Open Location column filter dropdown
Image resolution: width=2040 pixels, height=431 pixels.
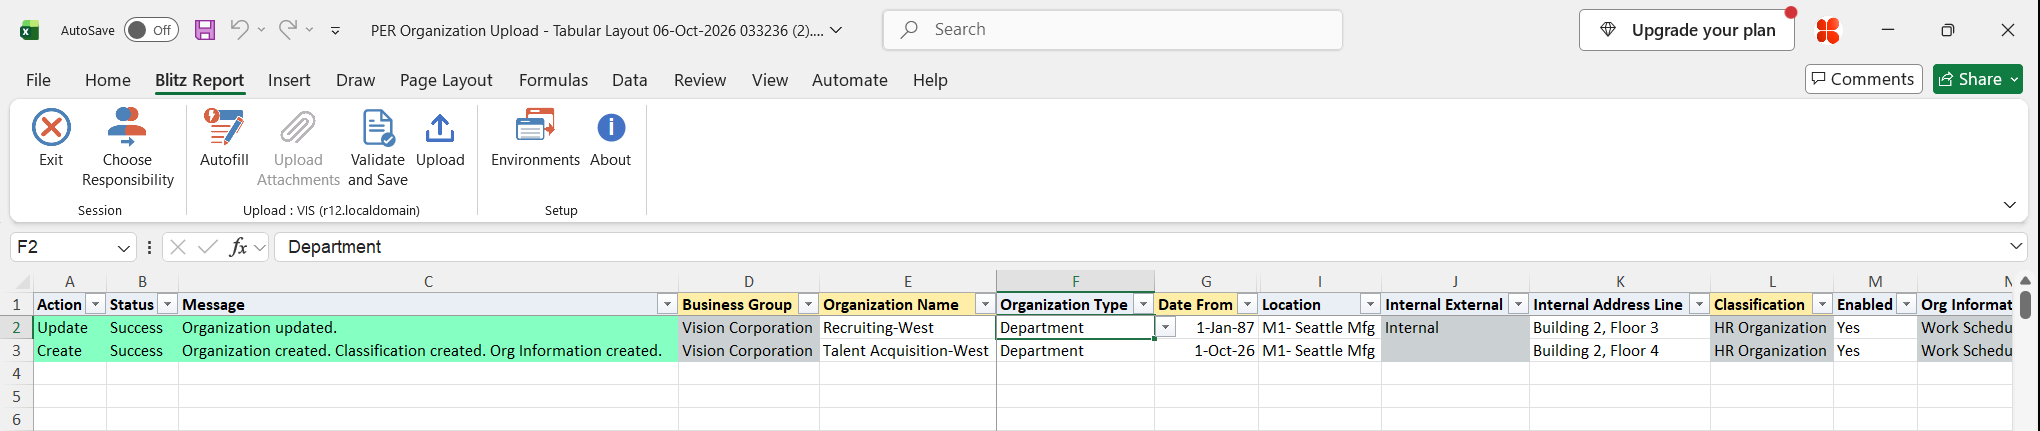pyautogui.click(x=1370, y=304)
